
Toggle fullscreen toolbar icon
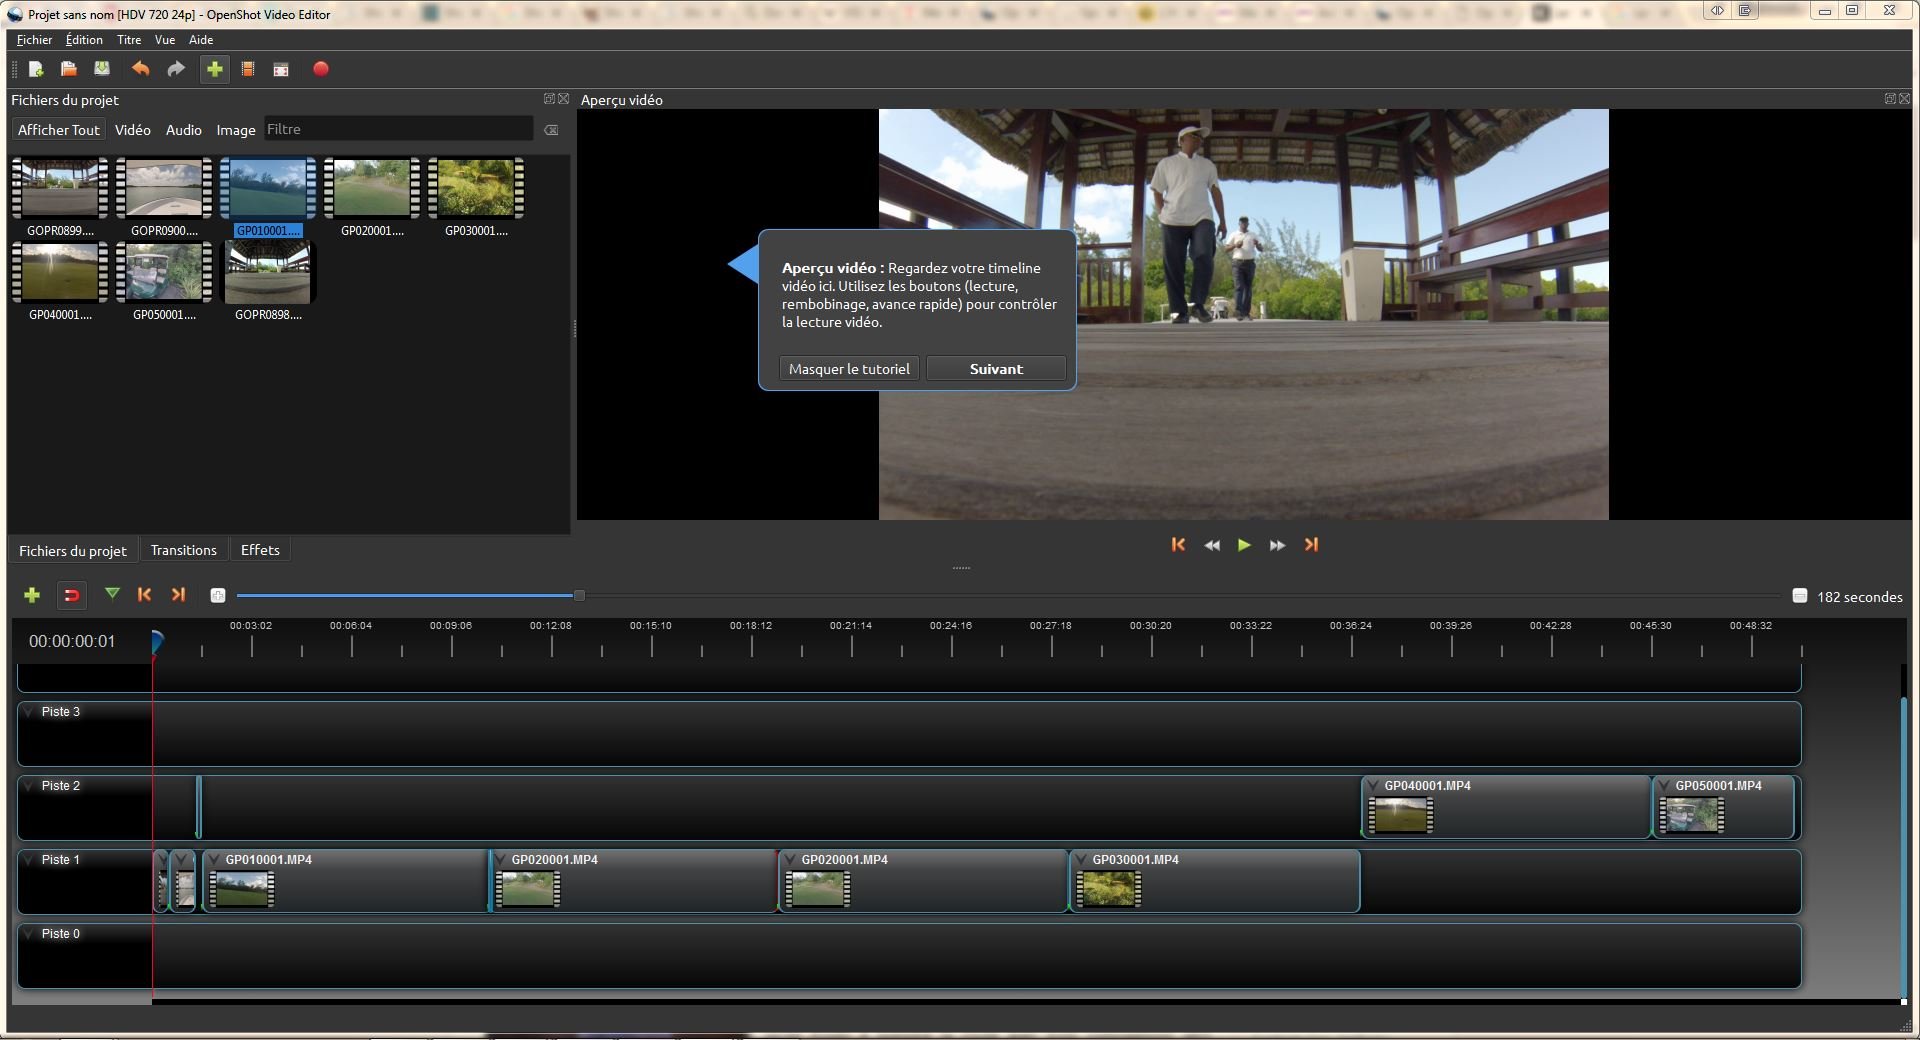281,69
